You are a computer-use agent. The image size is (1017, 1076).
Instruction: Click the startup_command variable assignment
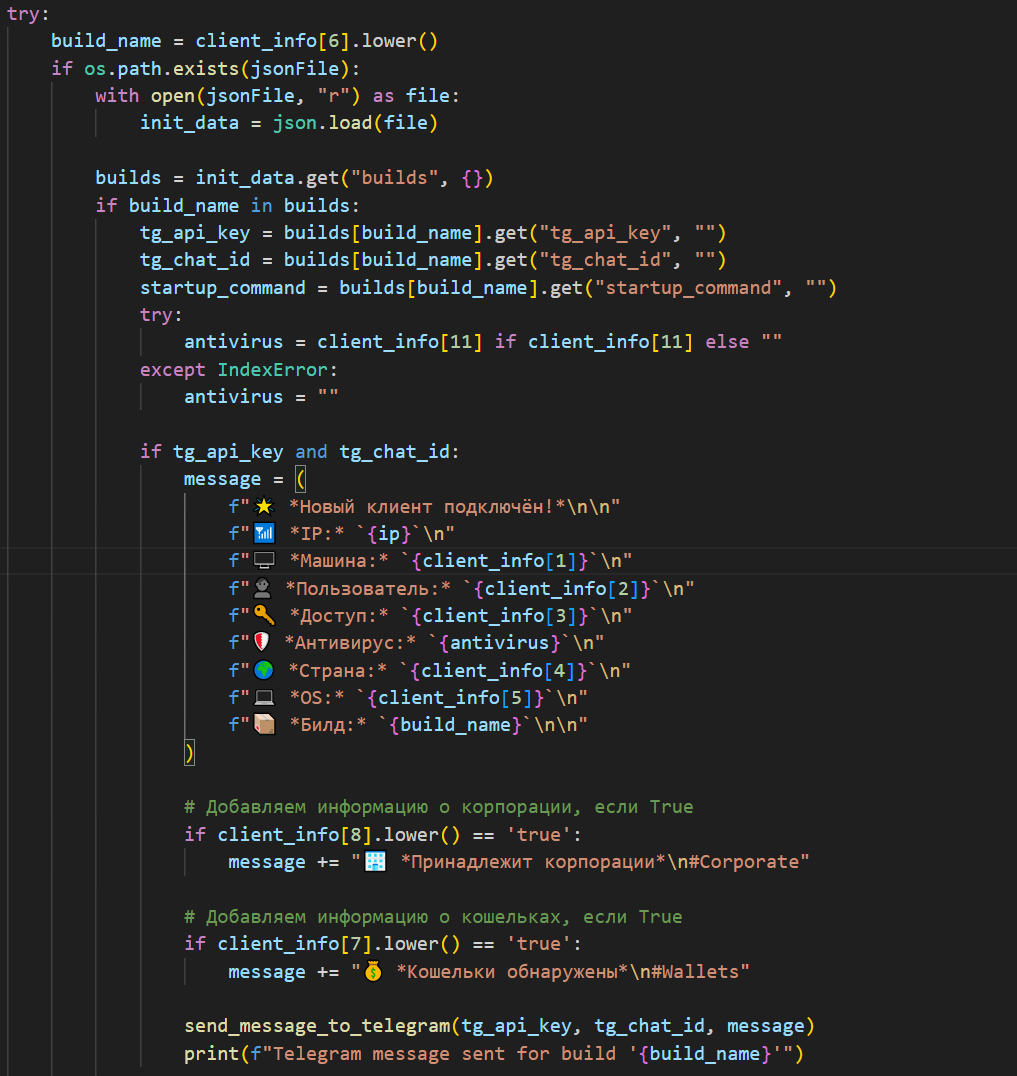pyautogui.click(x=222, y=288)
